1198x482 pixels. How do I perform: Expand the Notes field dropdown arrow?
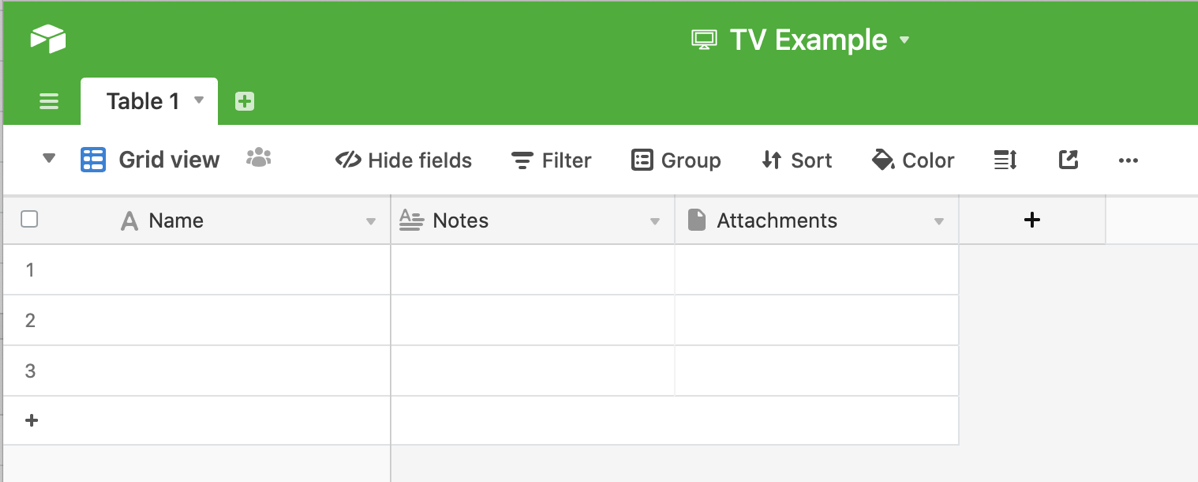click(655, 221)
